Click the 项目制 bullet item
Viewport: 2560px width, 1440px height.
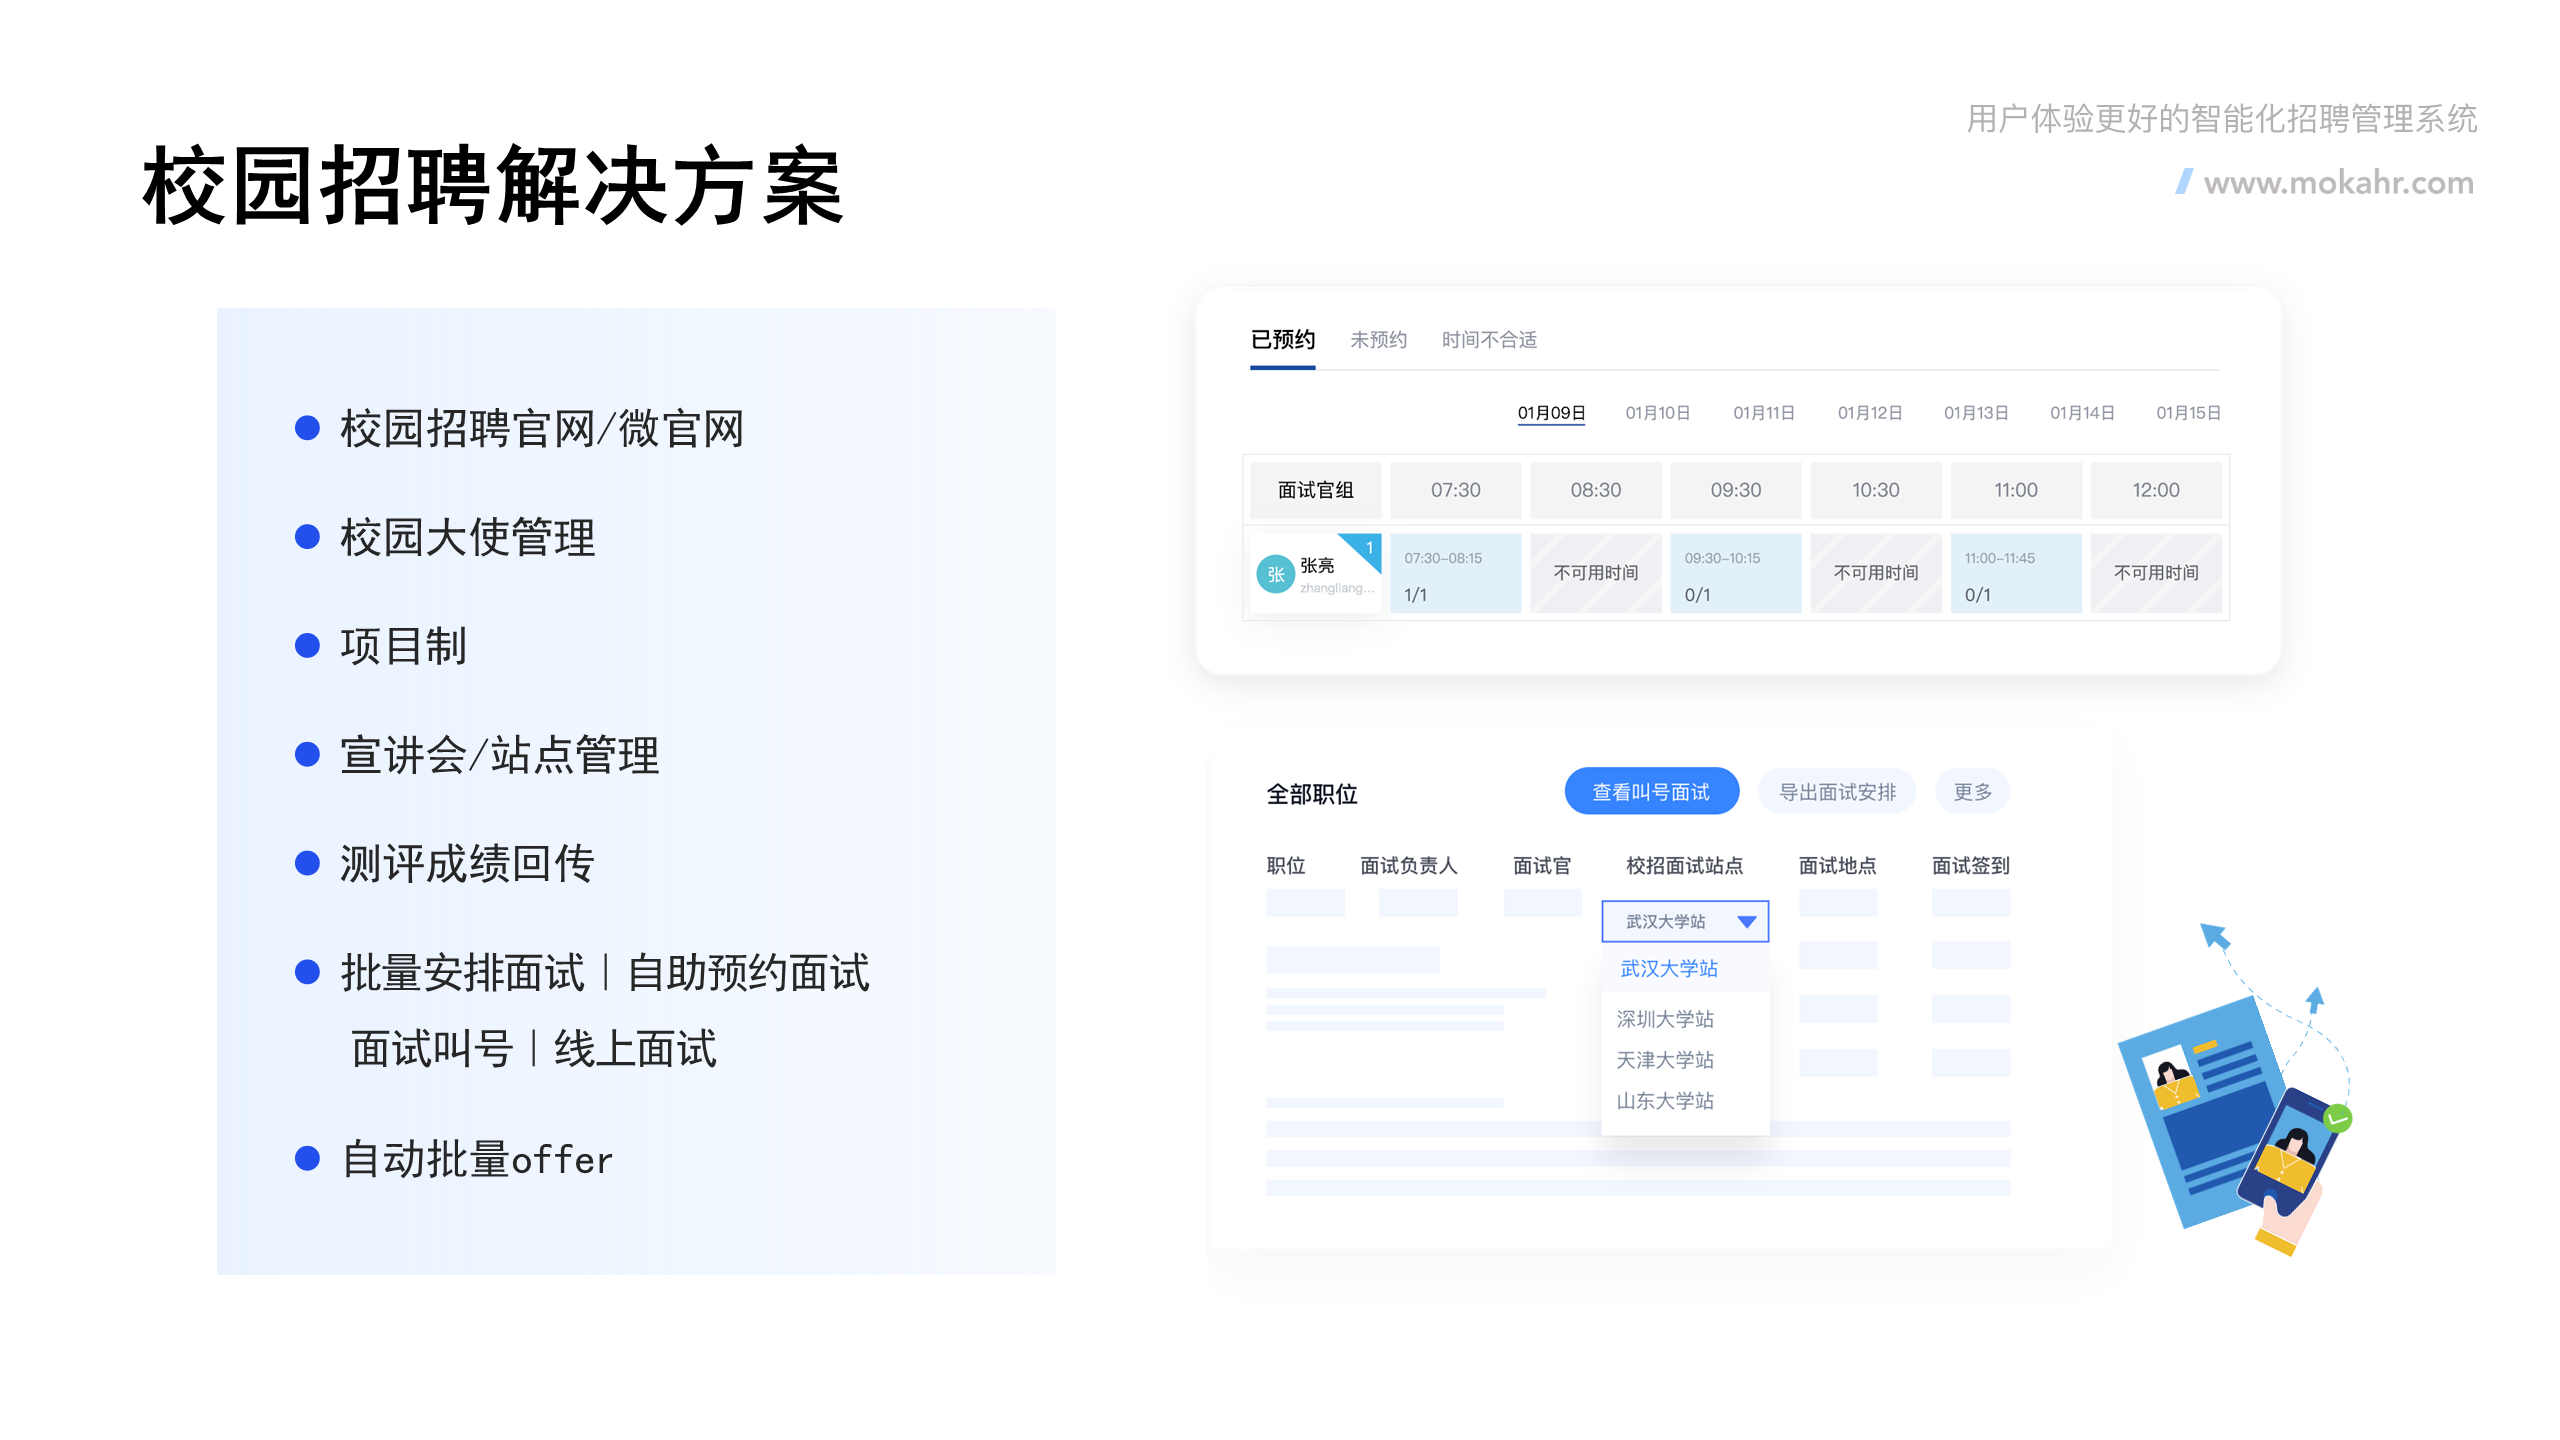(x=403, y=646)
